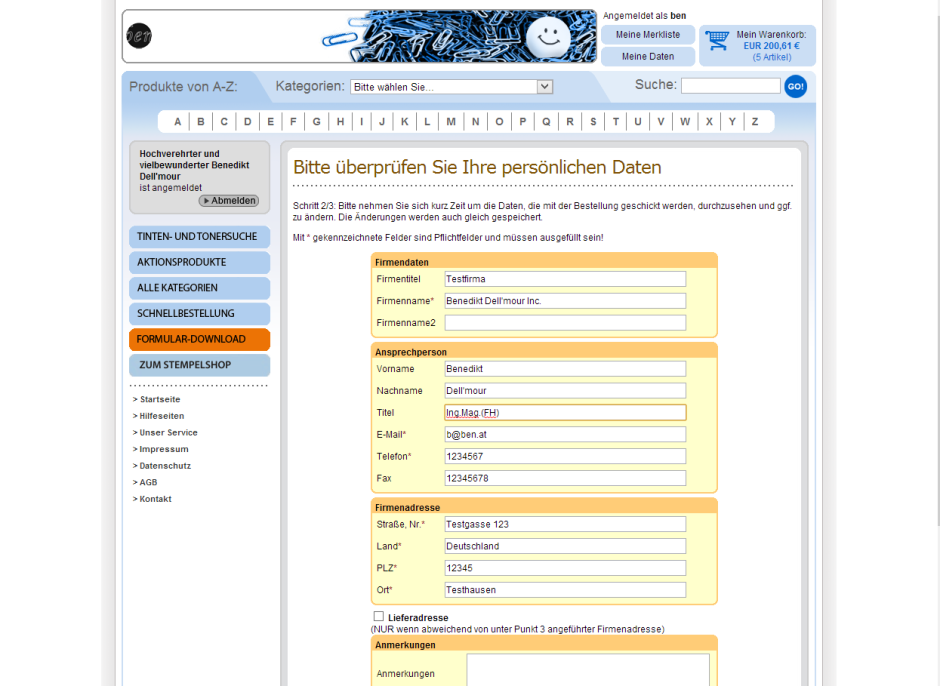Select letter X in product index
The height and width of the screenshot is (686, 940).
709,122
